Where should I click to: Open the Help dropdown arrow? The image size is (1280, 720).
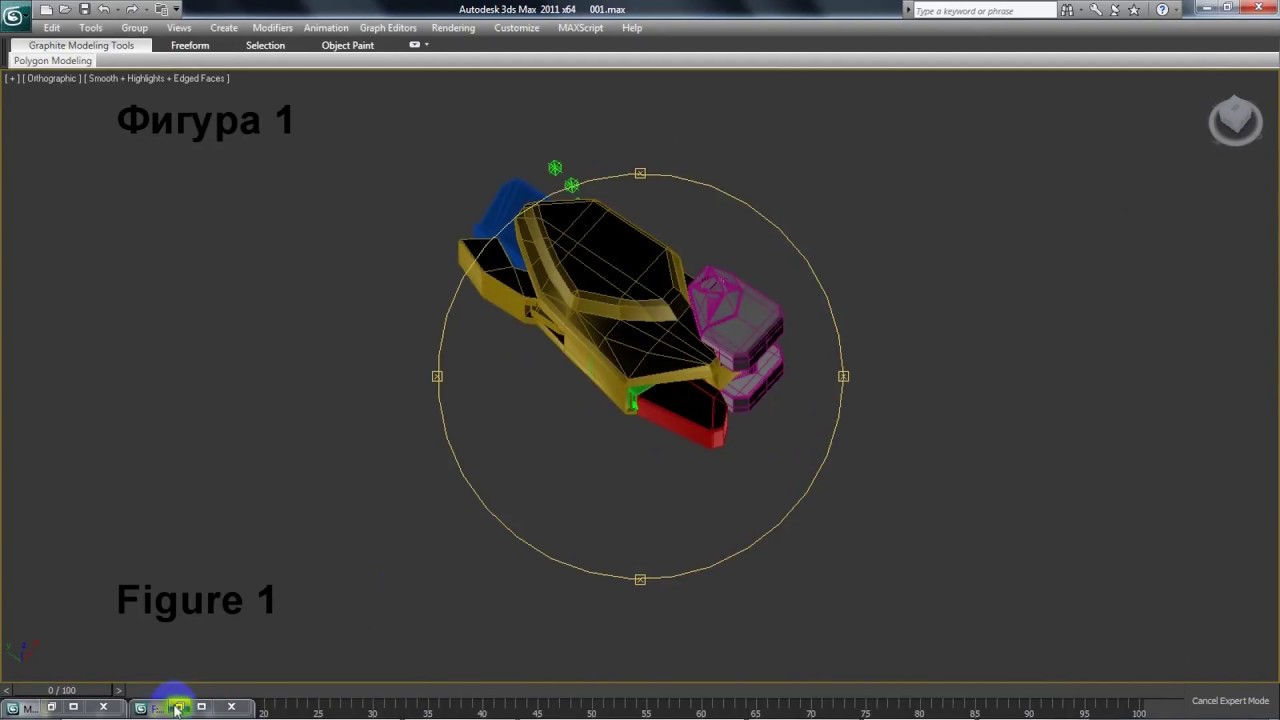point(1176,10)
